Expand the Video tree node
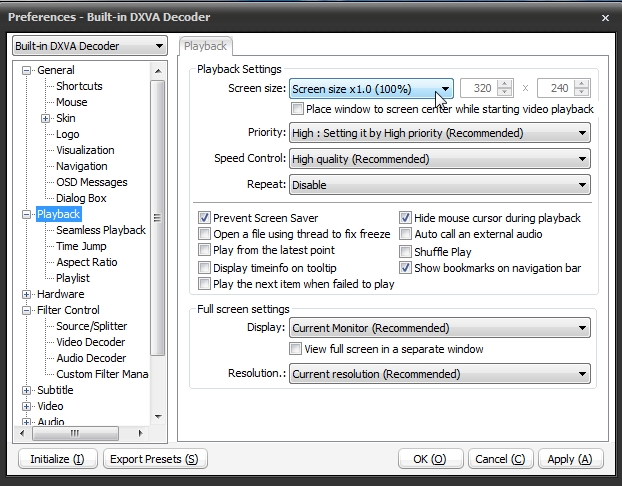This screenshot has height=486, width=622. coord(26,406)
